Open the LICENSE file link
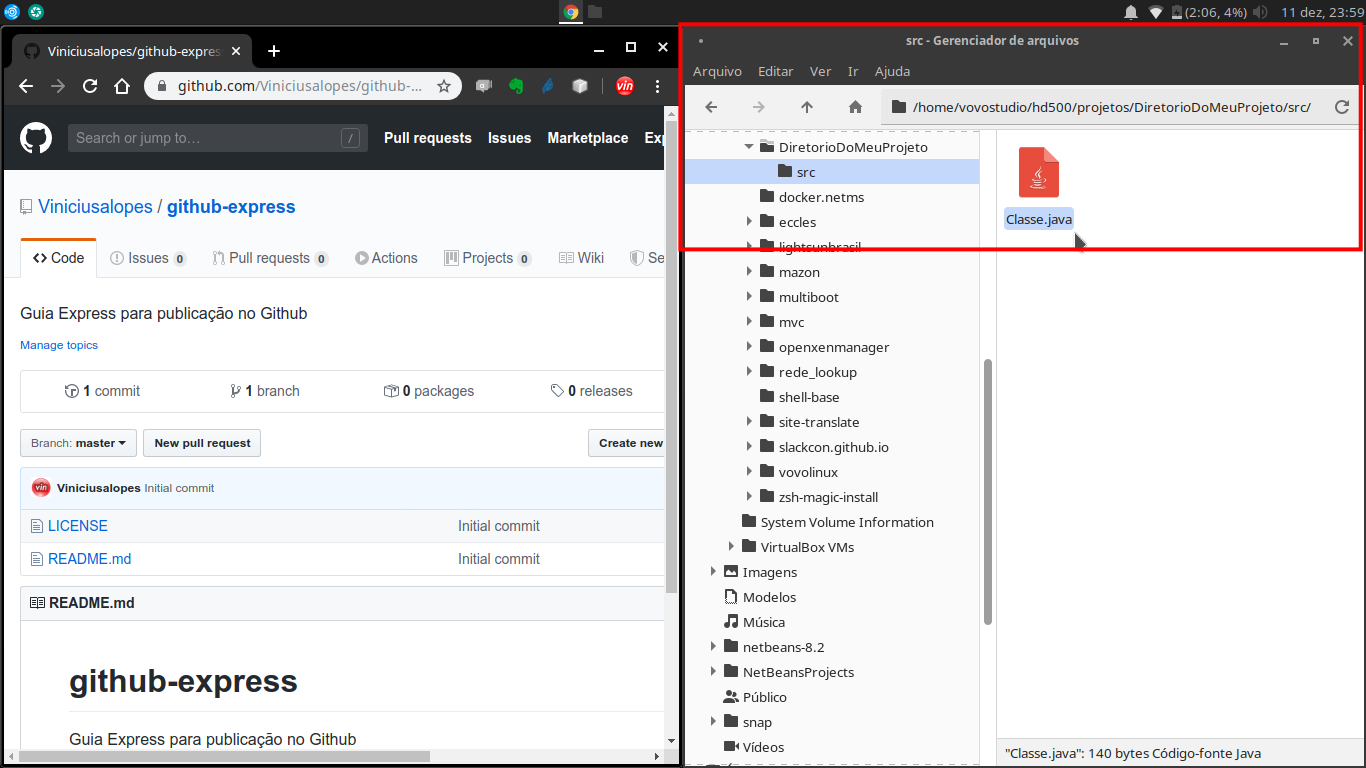1366x768 pixels. pyautogui.click(x=77, y=526)
